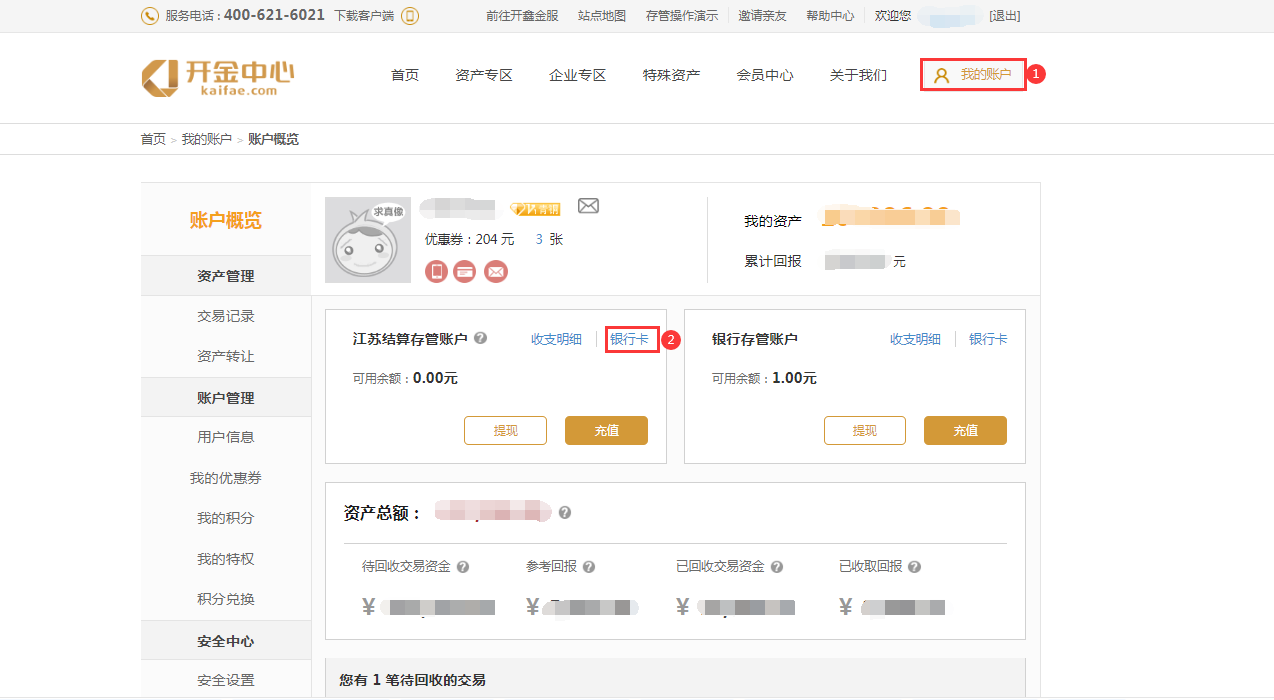Open 资产转让 in the sidebar
The width and height of the screenshot is (1274, 700).
click(x=226, y=356)
